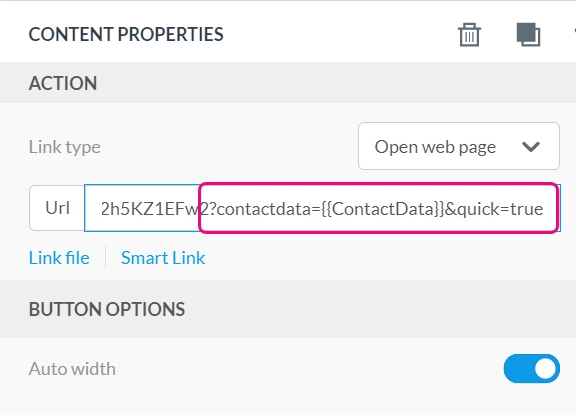The image size is (576, 415).
Task: Click the cut-off icon beside duplicate
Action: click(x=574, y=31)
